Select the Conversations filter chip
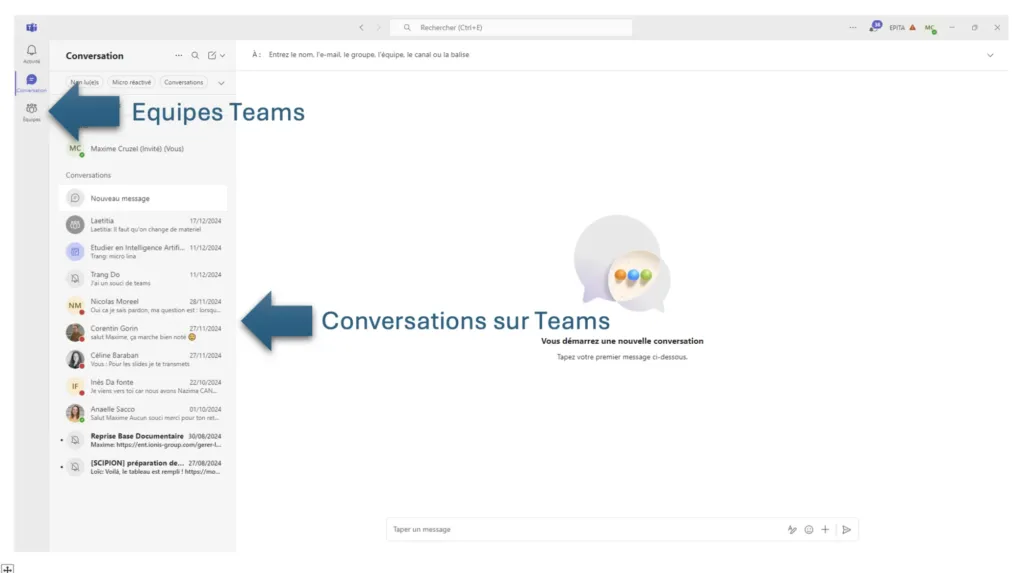1024x573 pixels. pyautogui.click(x=184, y=82)
